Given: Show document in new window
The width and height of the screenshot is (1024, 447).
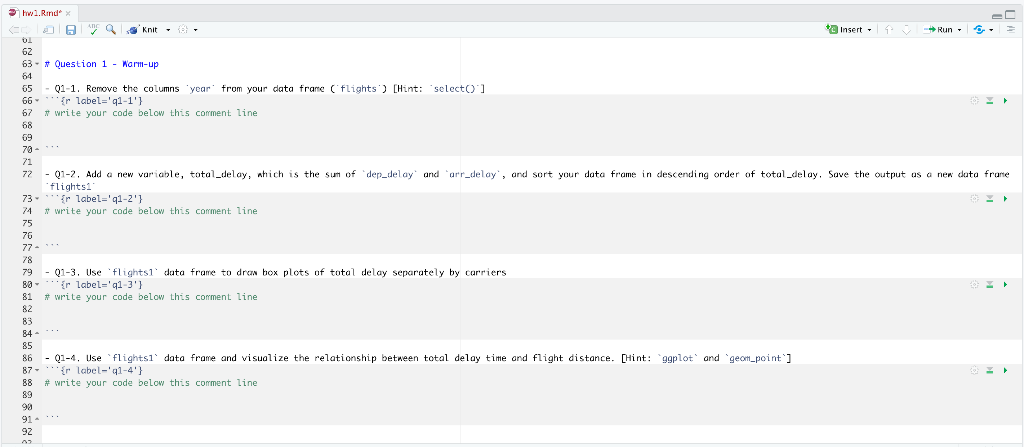Looking at the screenshot, I should (48, 29).
